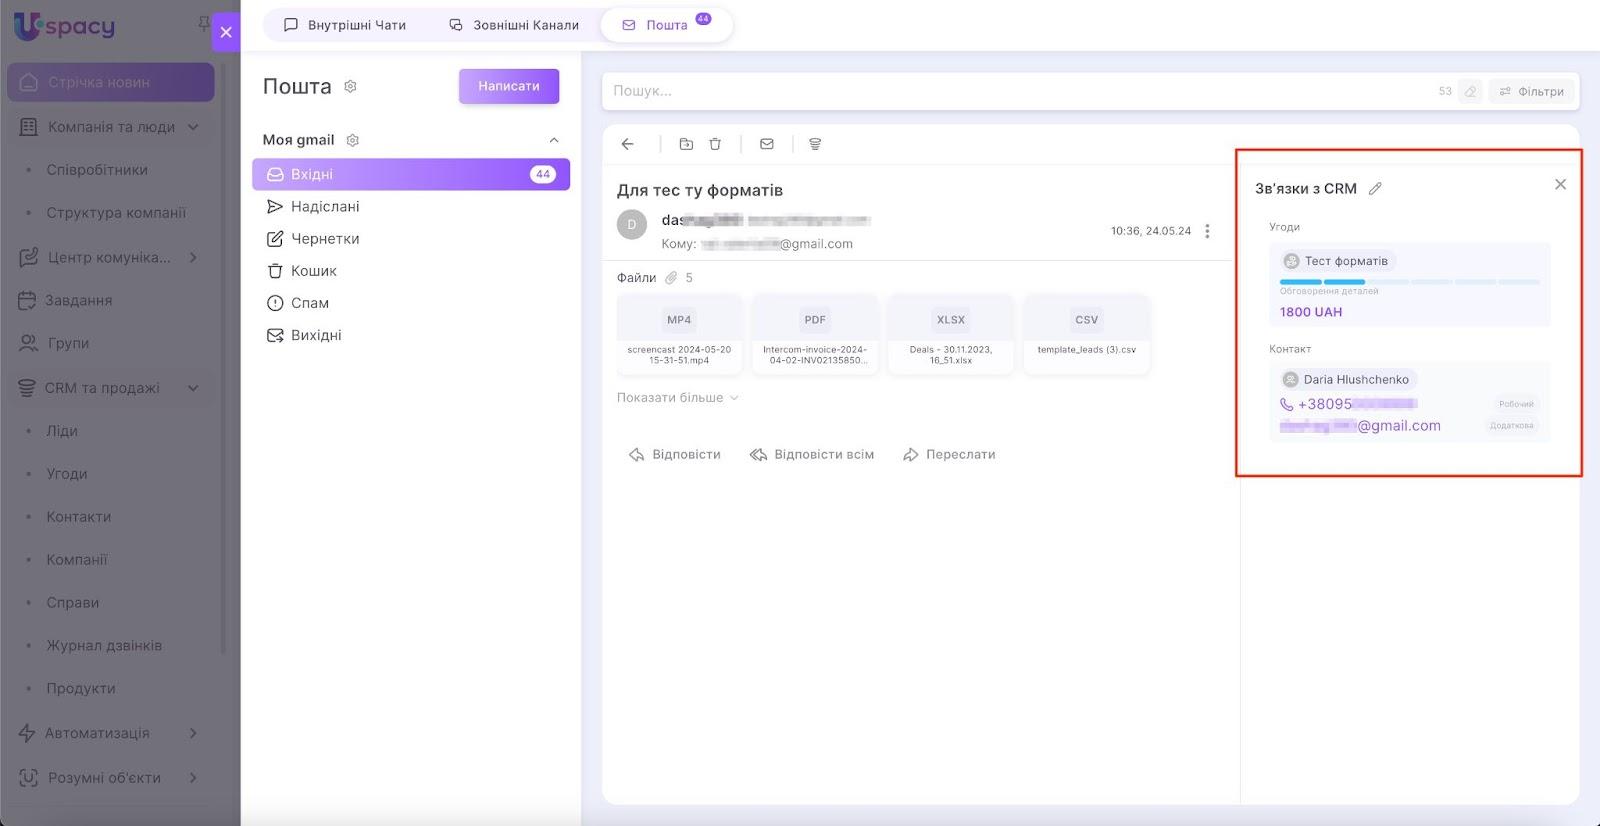Open Компанії in the CRM section
The height and width of the screenshot is (826, 1600).
pyautogui.click(x=77, y=560)
